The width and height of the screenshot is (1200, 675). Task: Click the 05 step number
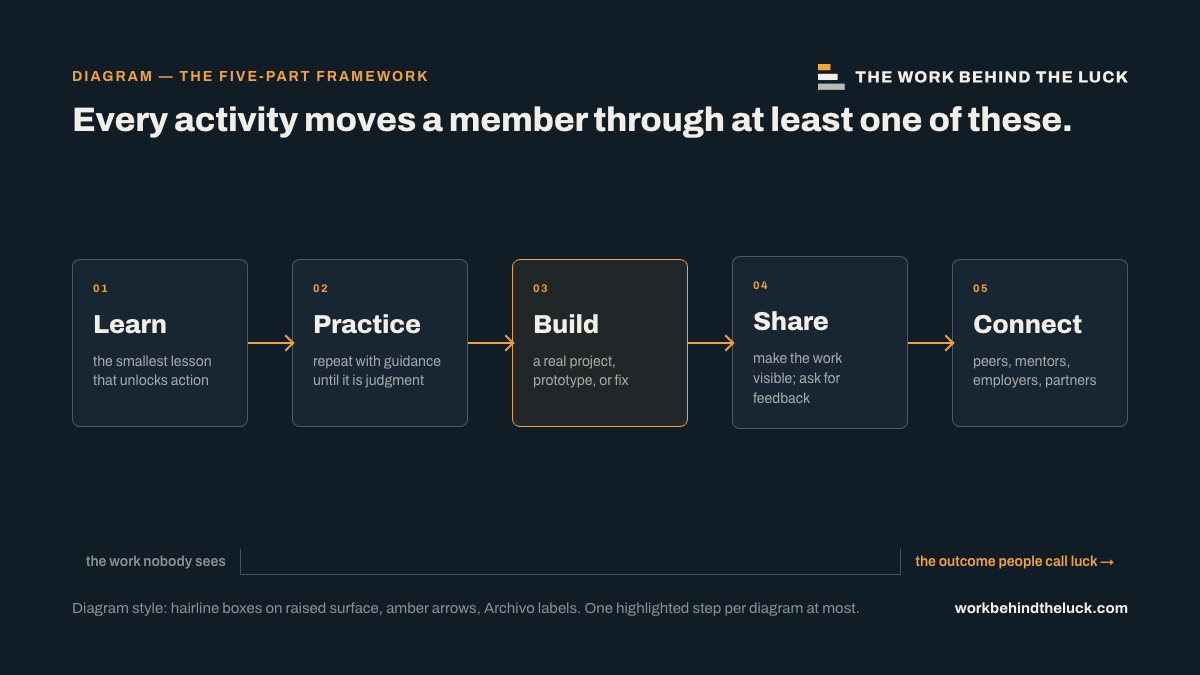pyautogui.click(x=981, y=288)
